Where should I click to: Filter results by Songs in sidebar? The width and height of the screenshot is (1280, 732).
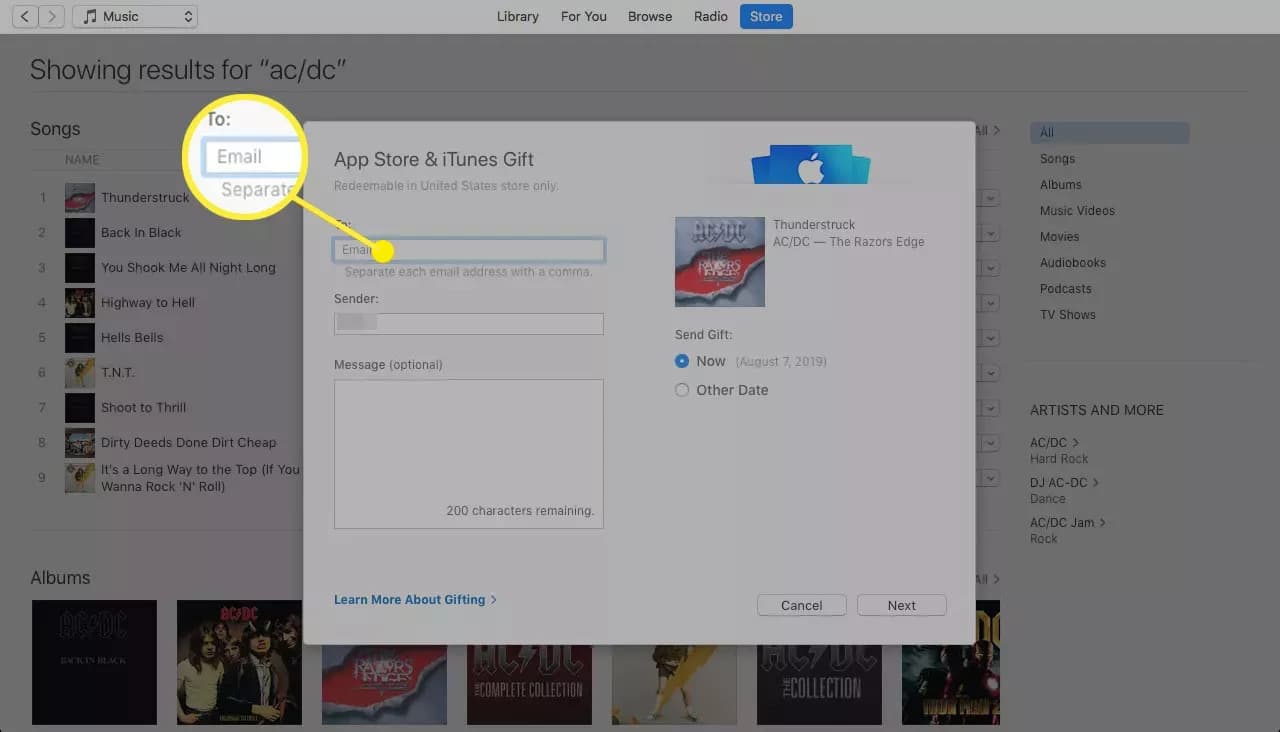tap(1057, 158)
